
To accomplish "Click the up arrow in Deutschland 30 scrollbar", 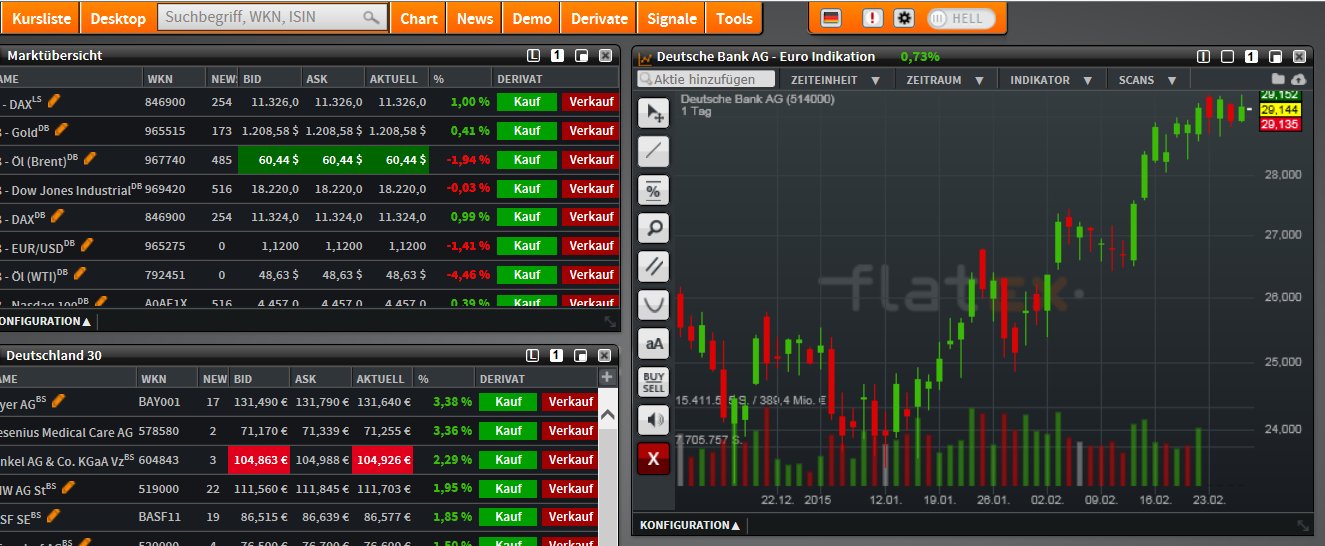I will click(x=606, y=414).
